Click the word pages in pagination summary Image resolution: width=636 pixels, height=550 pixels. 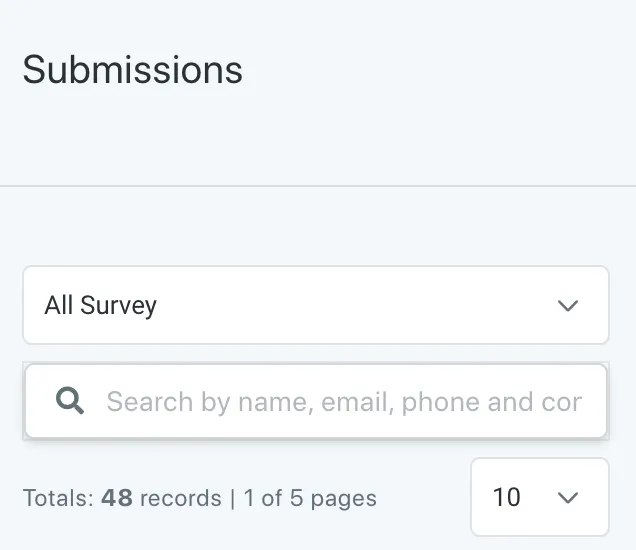pos(344,500)
